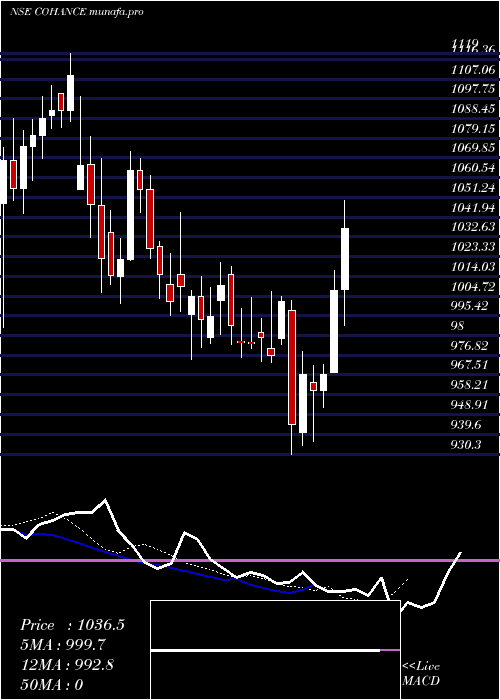Click the <<Live MACD label
This screenshot has height=700, width=500.
click(x=421, y=674)
